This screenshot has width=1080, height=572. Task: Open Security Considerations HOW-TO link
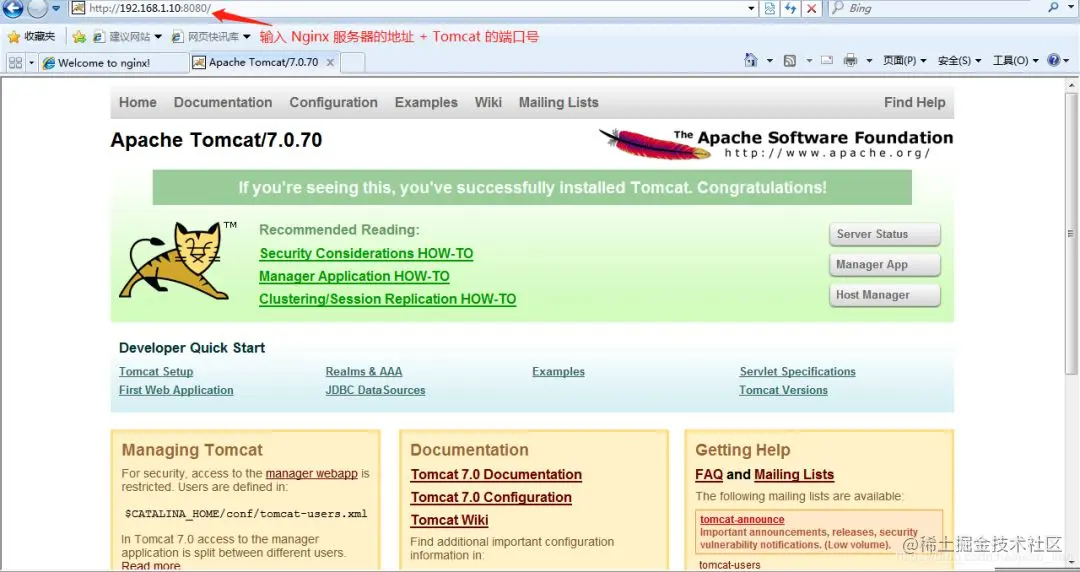click(x=366, y=253)
